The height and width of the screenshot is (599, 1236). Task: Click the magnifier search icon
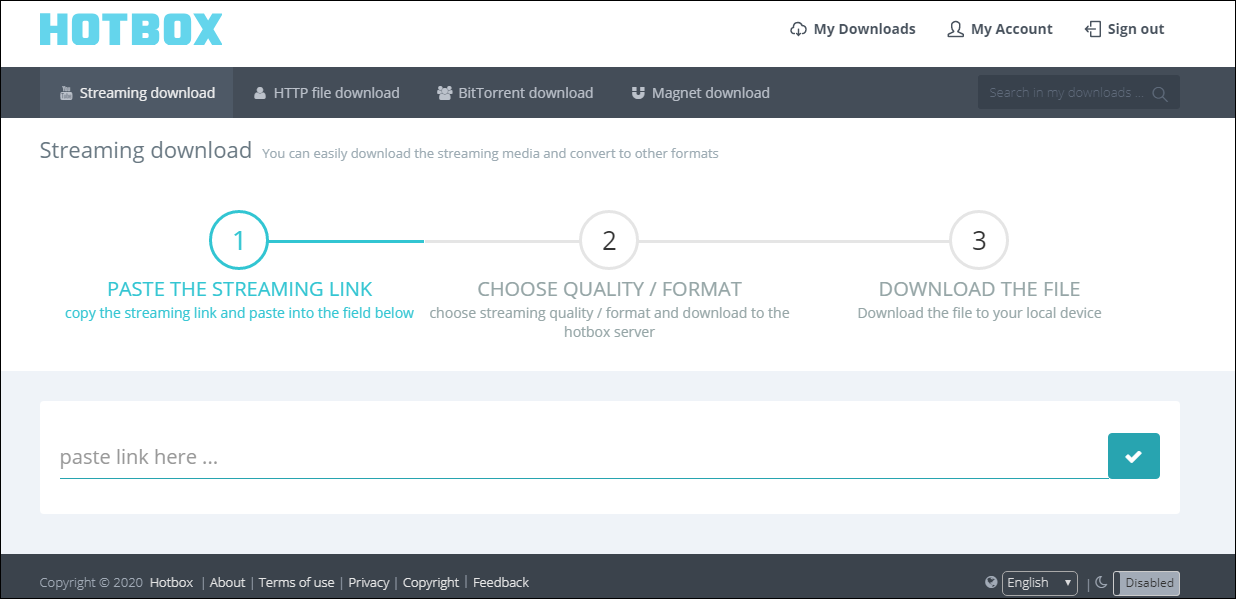point(1160,93)
